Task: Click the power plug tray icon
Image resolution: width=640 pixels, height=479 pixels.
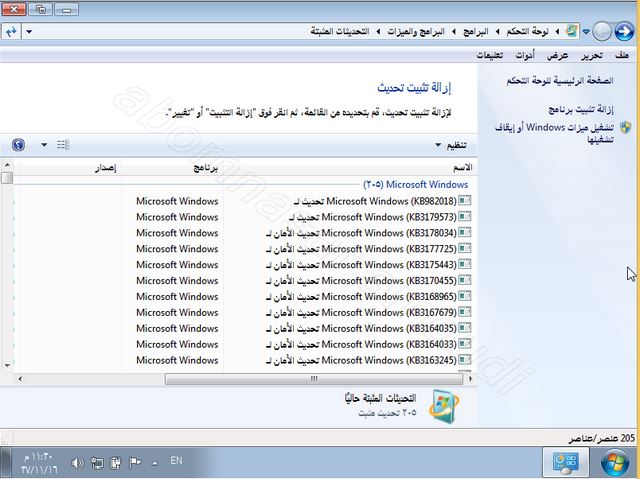Action: point(116,463)
